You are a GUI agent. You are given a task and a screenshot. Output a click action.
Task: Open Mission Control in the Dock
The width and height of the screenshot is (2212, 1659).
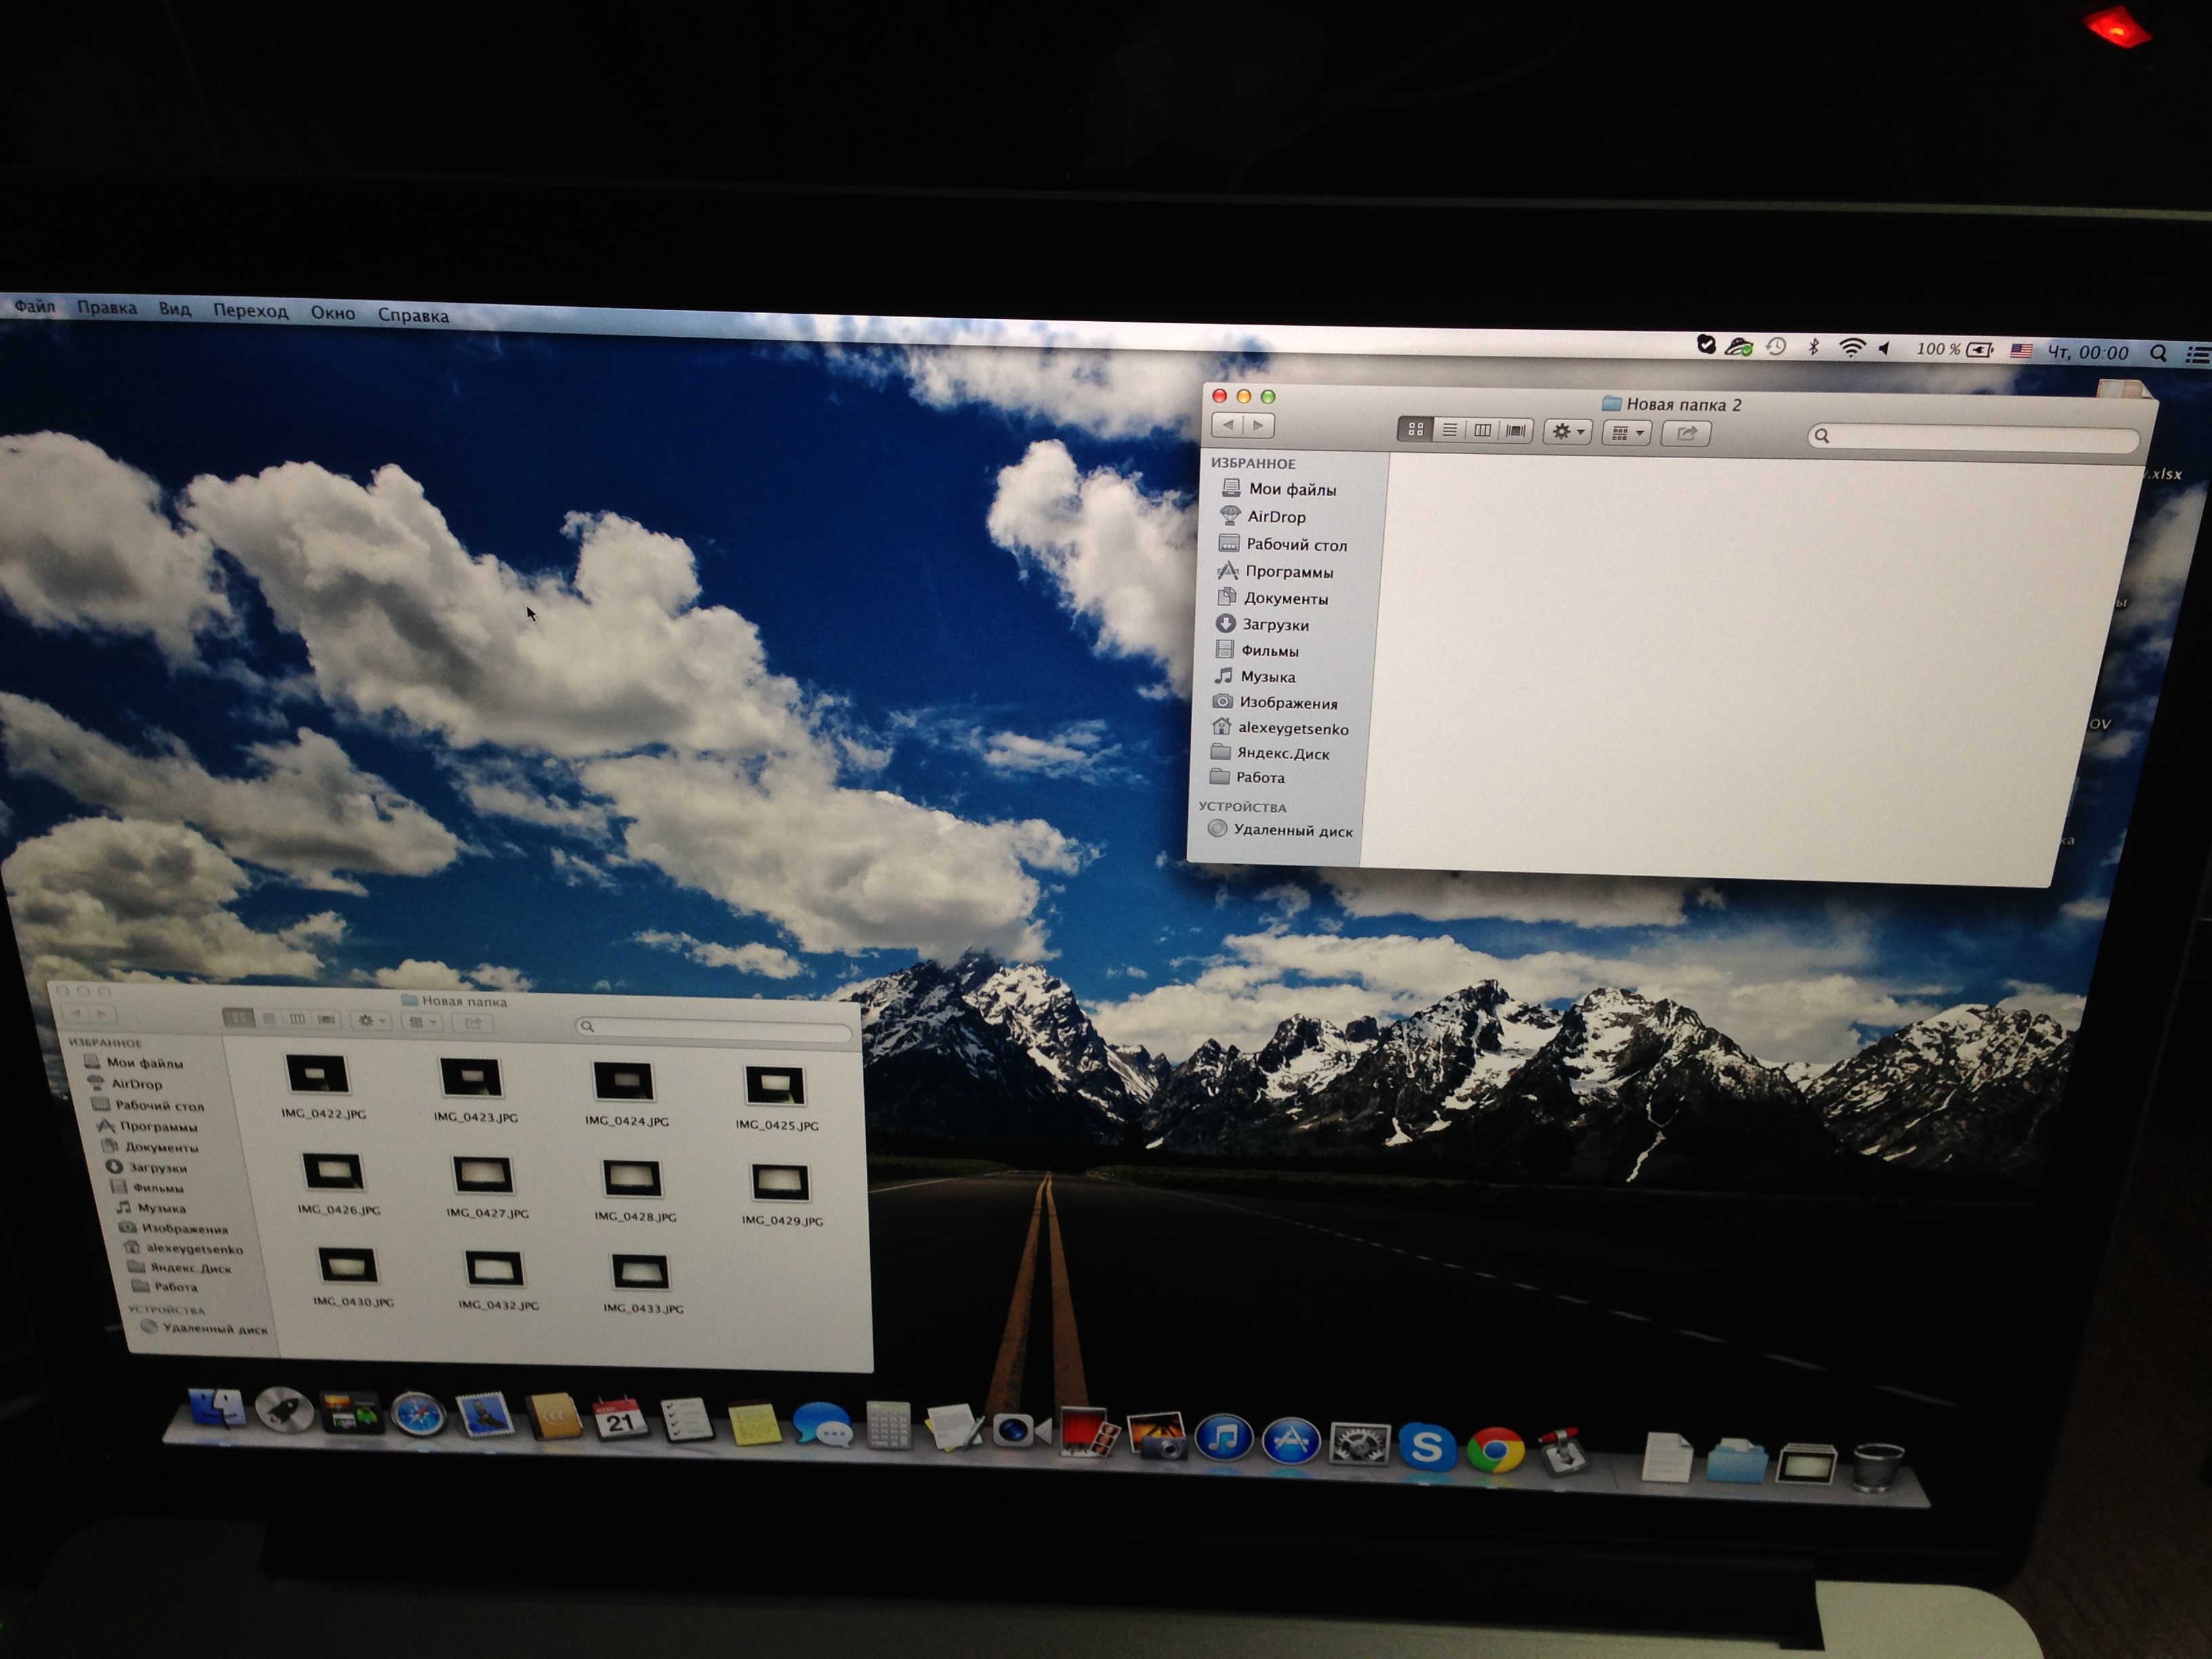[351, 1413]
